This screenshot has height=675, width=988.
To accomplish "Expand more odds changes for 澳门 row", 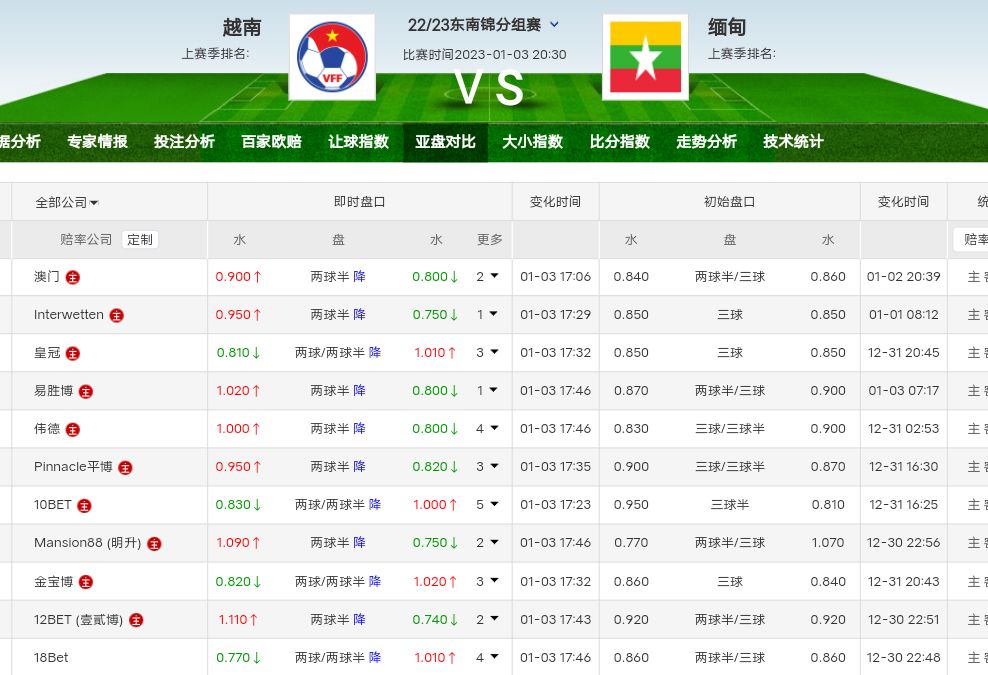I will tap(487, 276).
